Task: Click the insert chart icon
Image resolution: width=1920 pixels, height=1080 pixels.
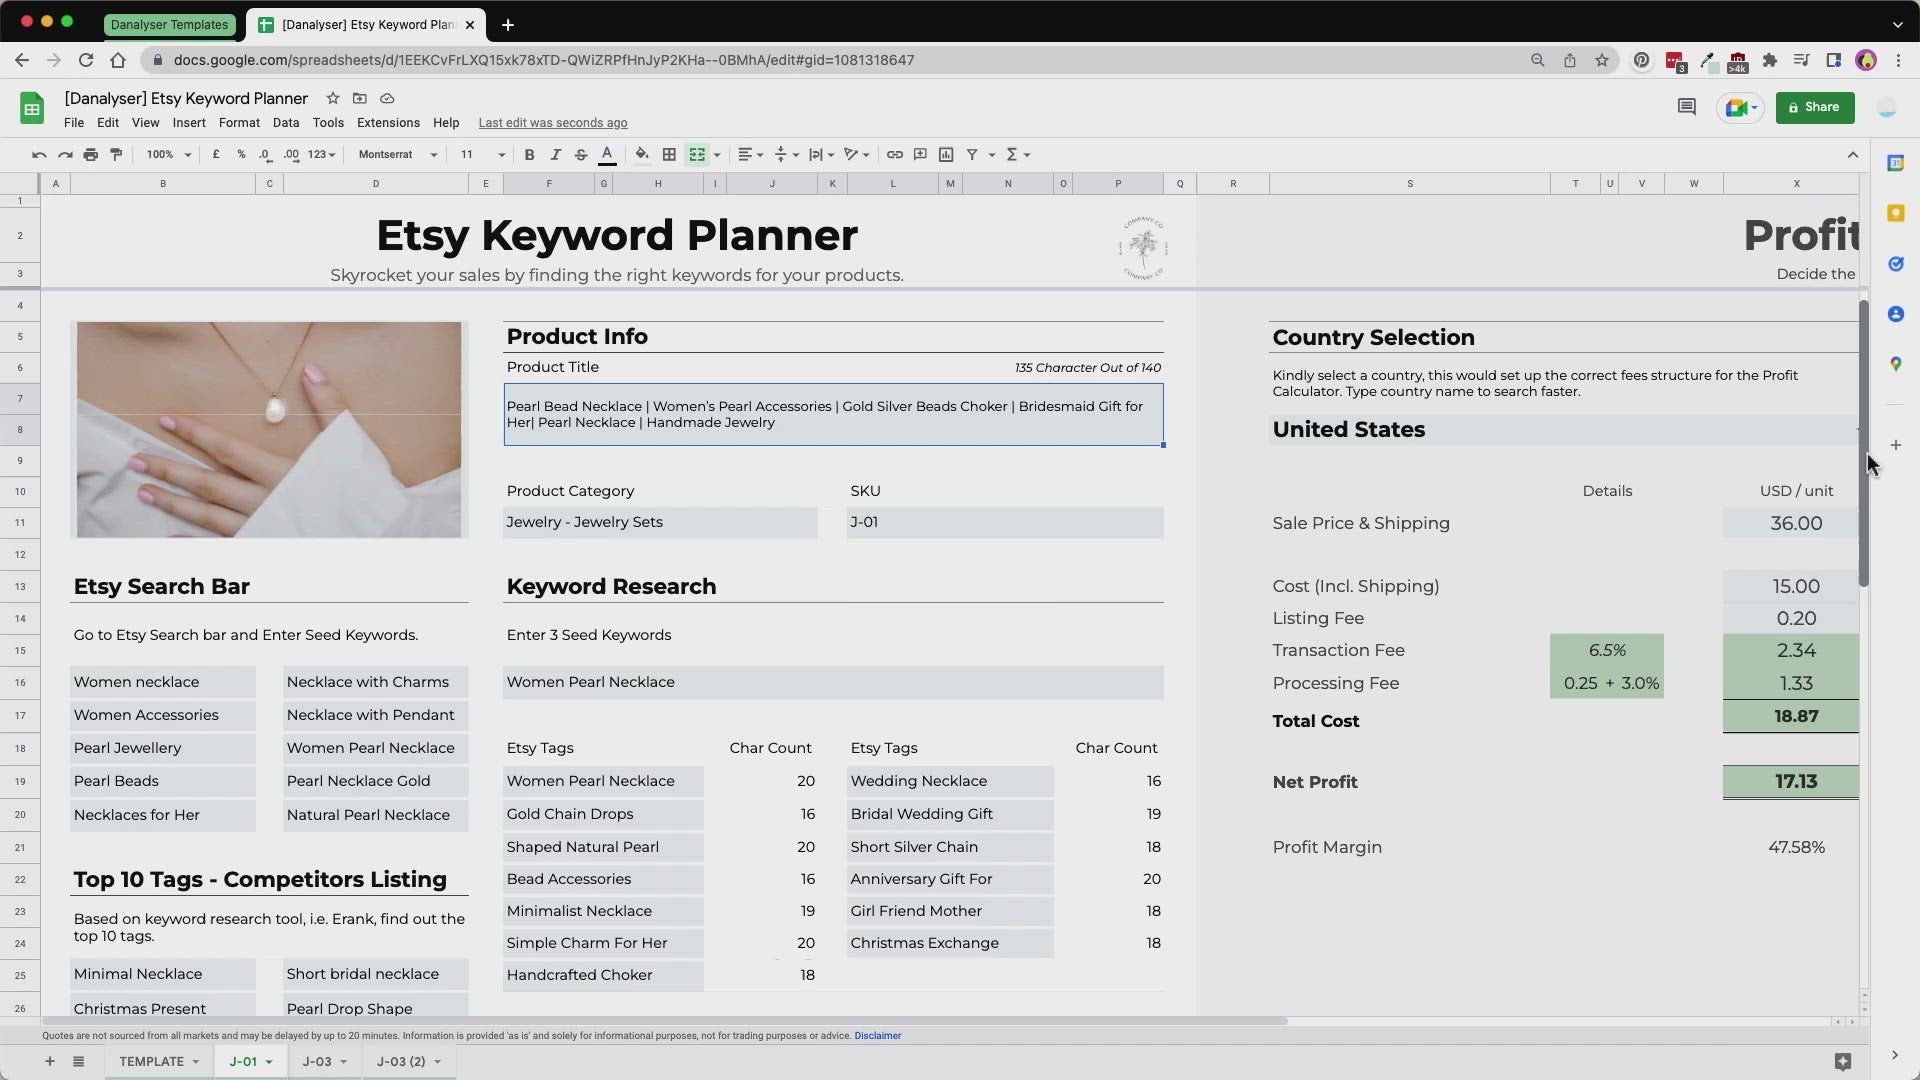Action: pos(945,154)
